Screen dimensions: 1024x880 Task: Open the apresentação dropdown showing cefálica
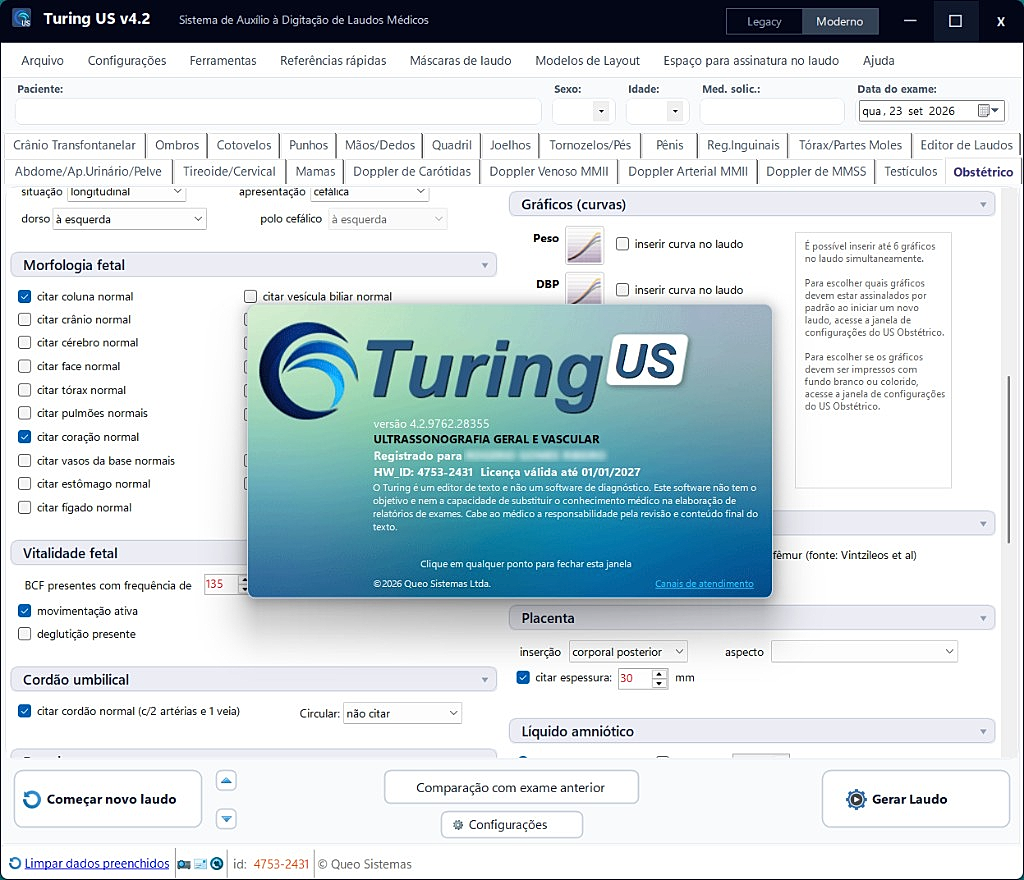pyautogui.click(x=370, y=193)
